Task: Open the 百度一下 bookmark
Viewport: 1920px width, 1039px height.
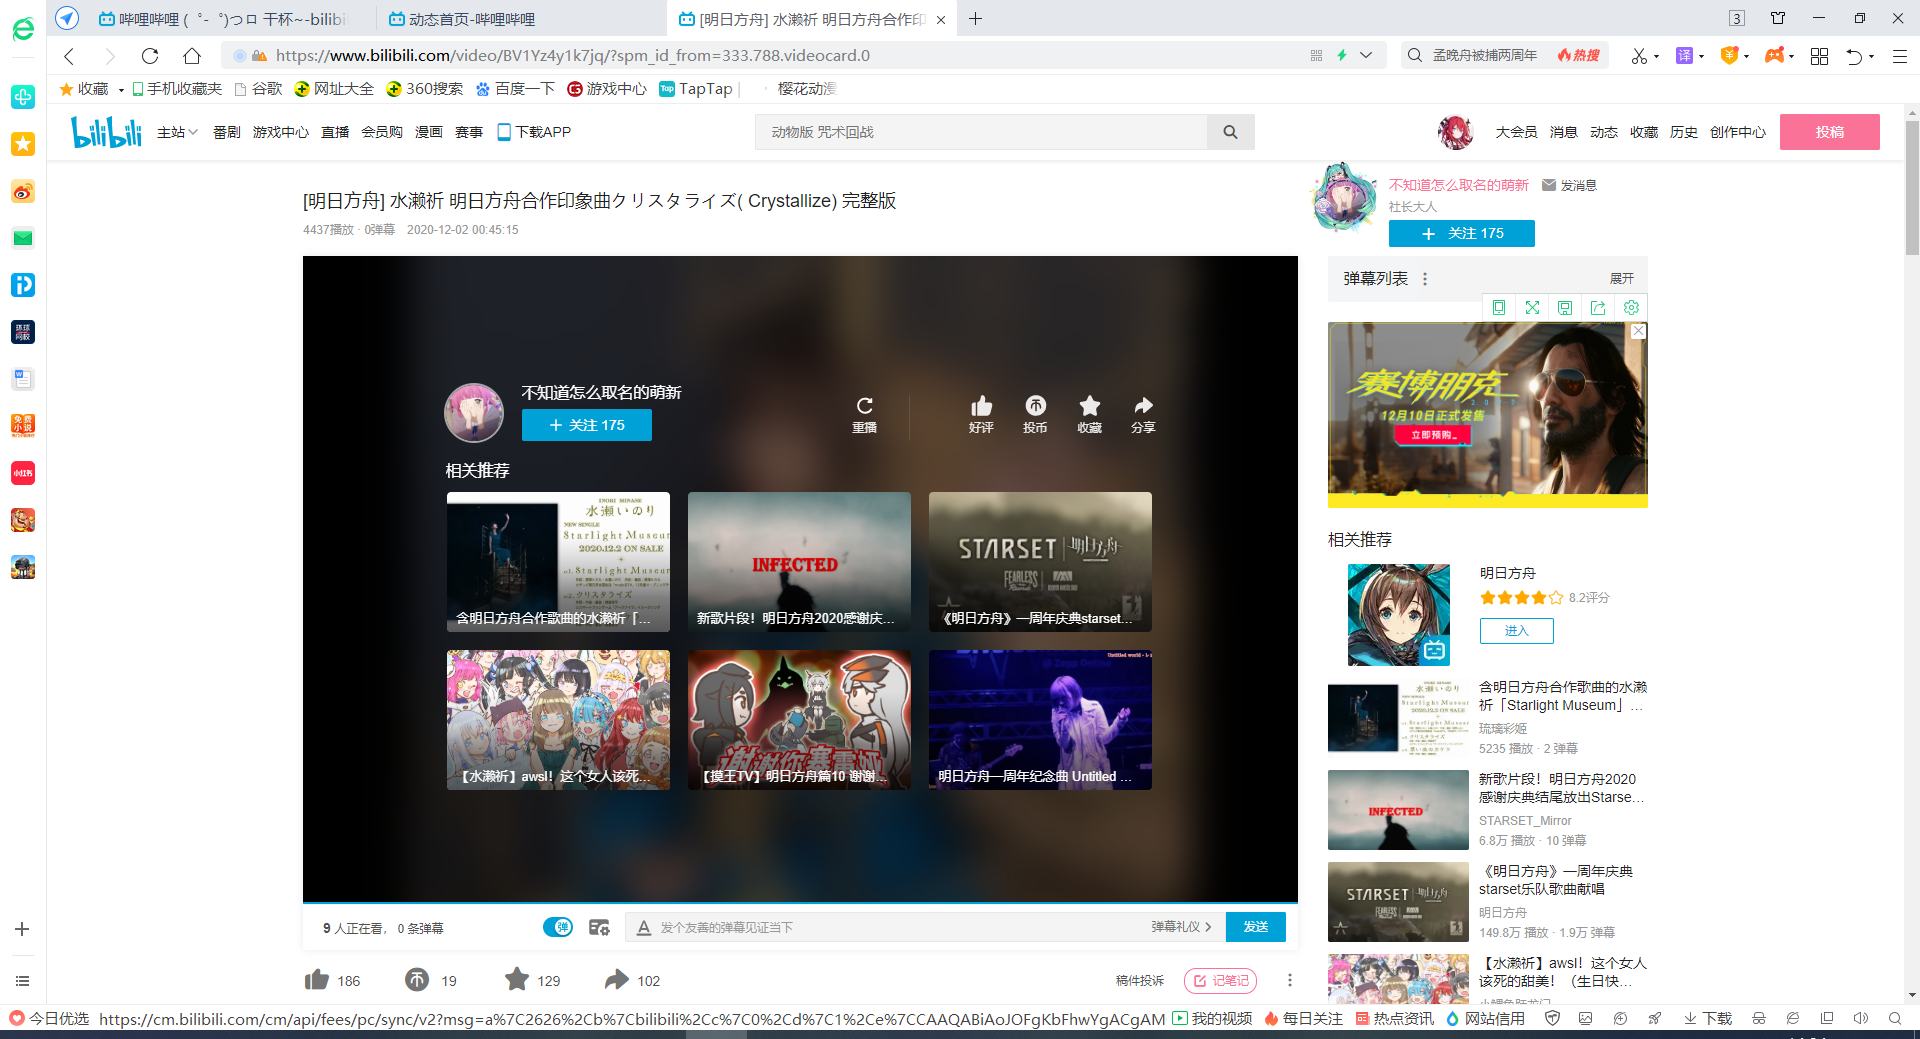Action: click(515, 89)
